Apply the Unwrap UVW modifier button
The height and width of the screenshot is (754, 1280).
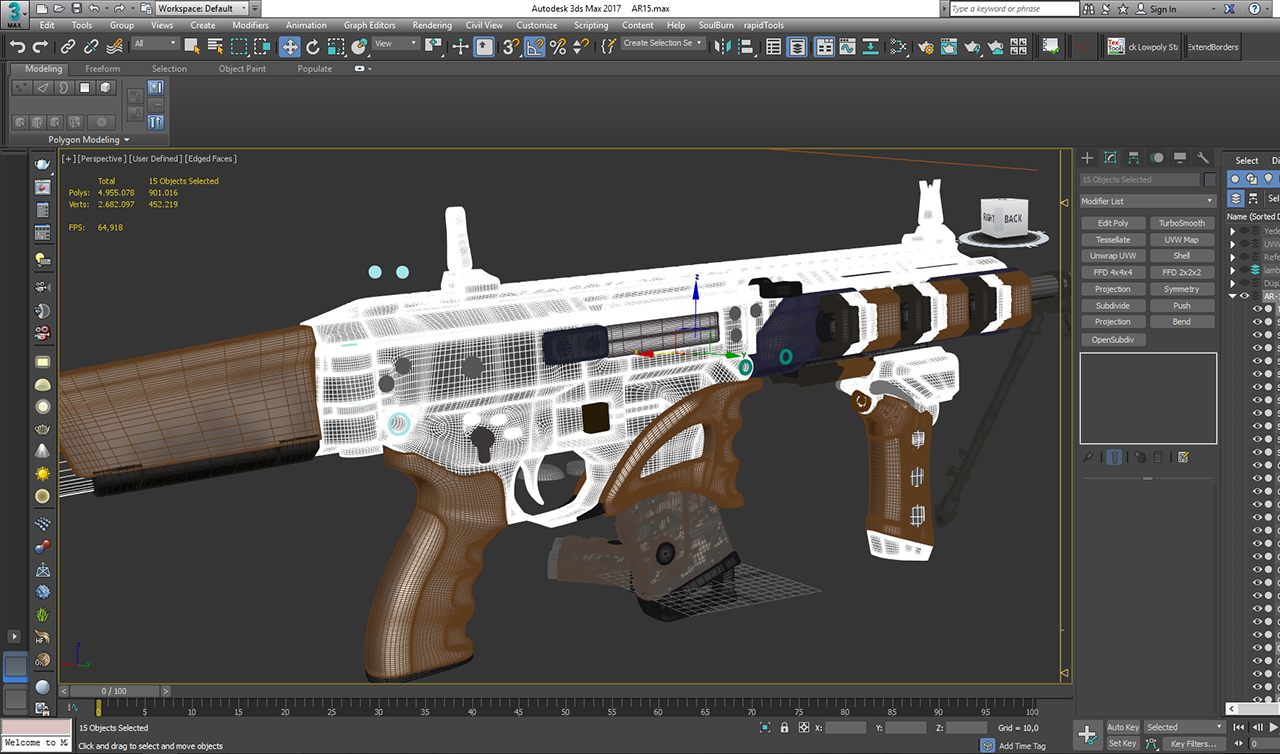[x=1113, y=256]
